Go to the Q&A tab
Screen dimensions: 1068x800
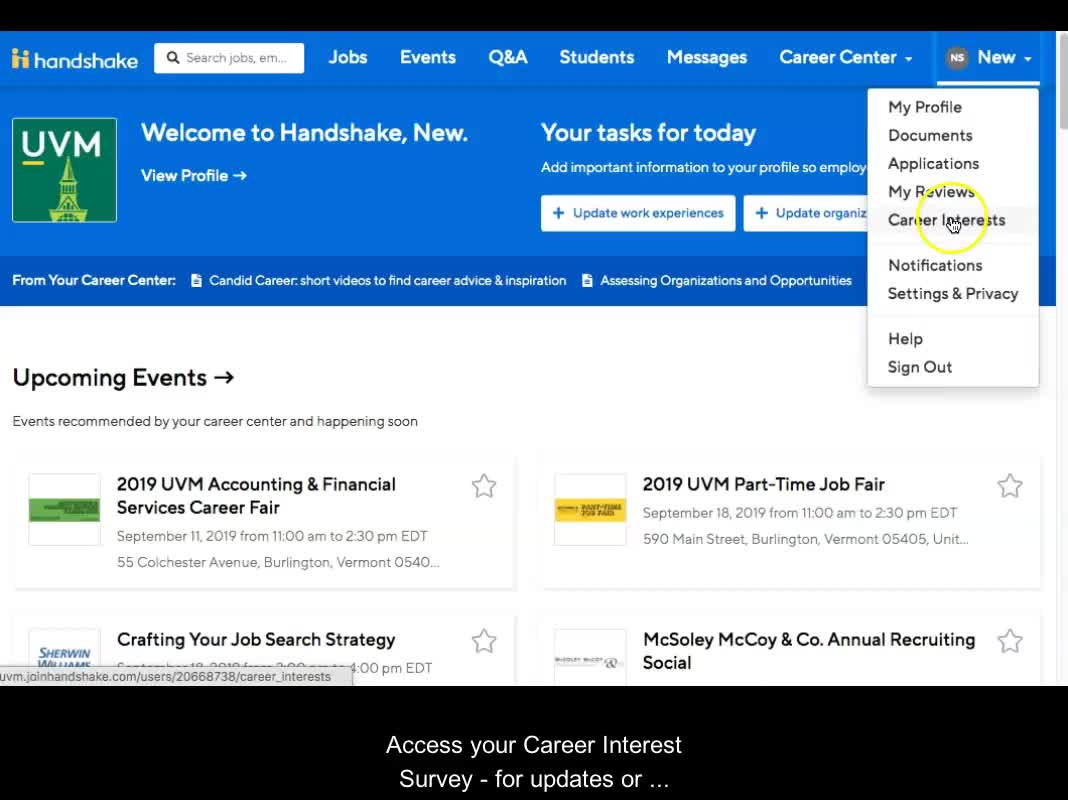(508, 58)
